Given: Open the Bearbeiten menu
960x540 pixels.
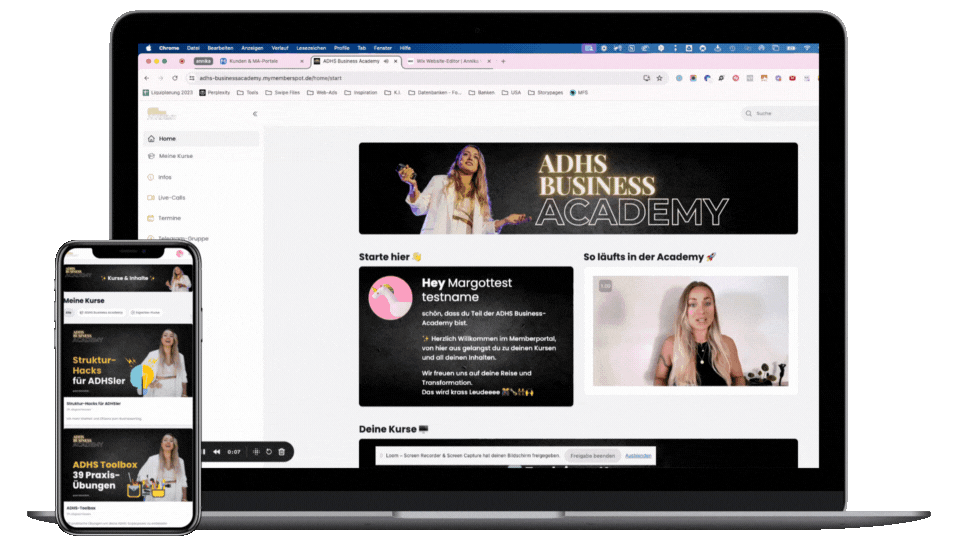Looking at the screenshot, I should 220,48.
